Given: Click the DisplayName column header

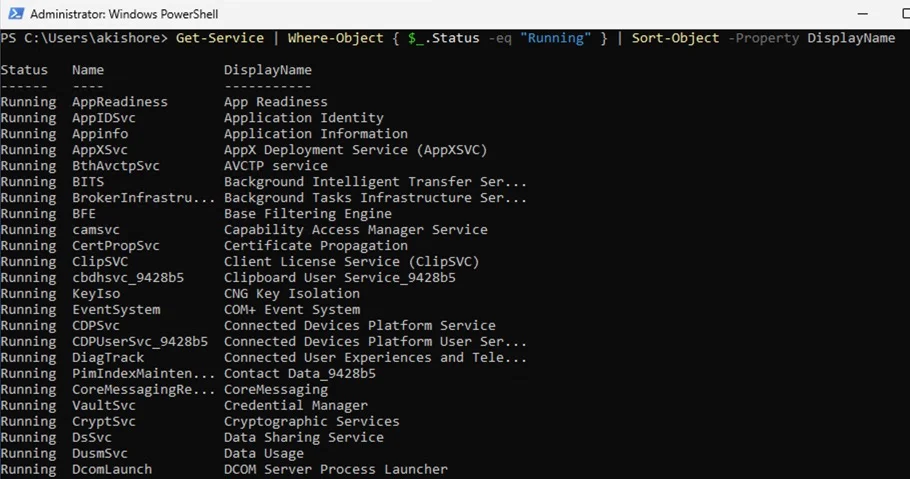Looking at the screenshot, I should click(x=268, y=70).
